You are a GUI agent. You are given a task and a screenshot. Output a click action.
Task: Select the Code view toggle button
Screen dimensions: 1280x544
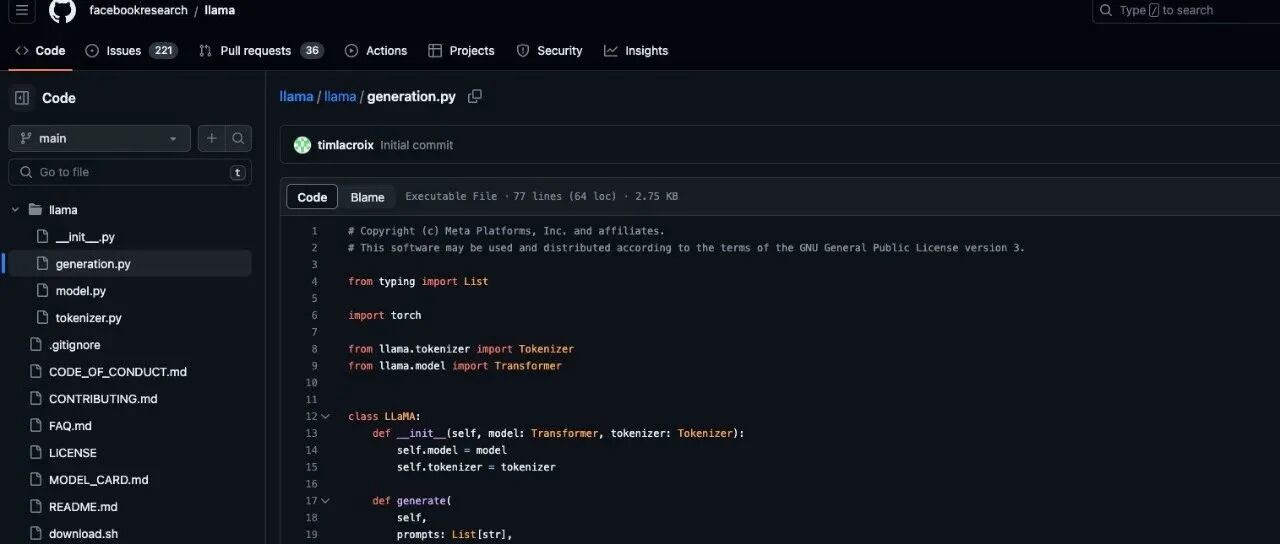312,197
